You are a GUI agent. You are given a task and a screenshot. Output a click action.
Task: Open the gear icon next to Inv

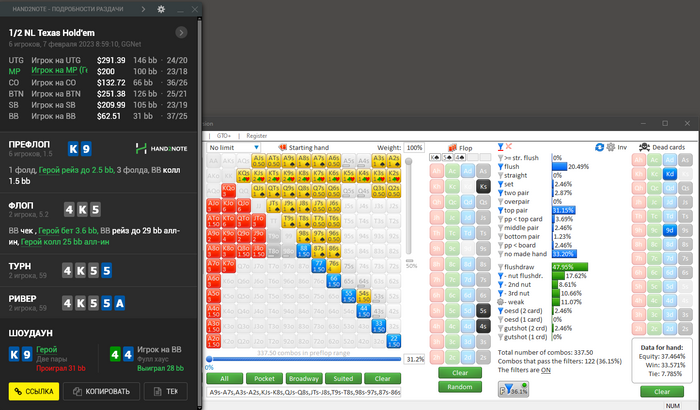(x=610, y=147)
